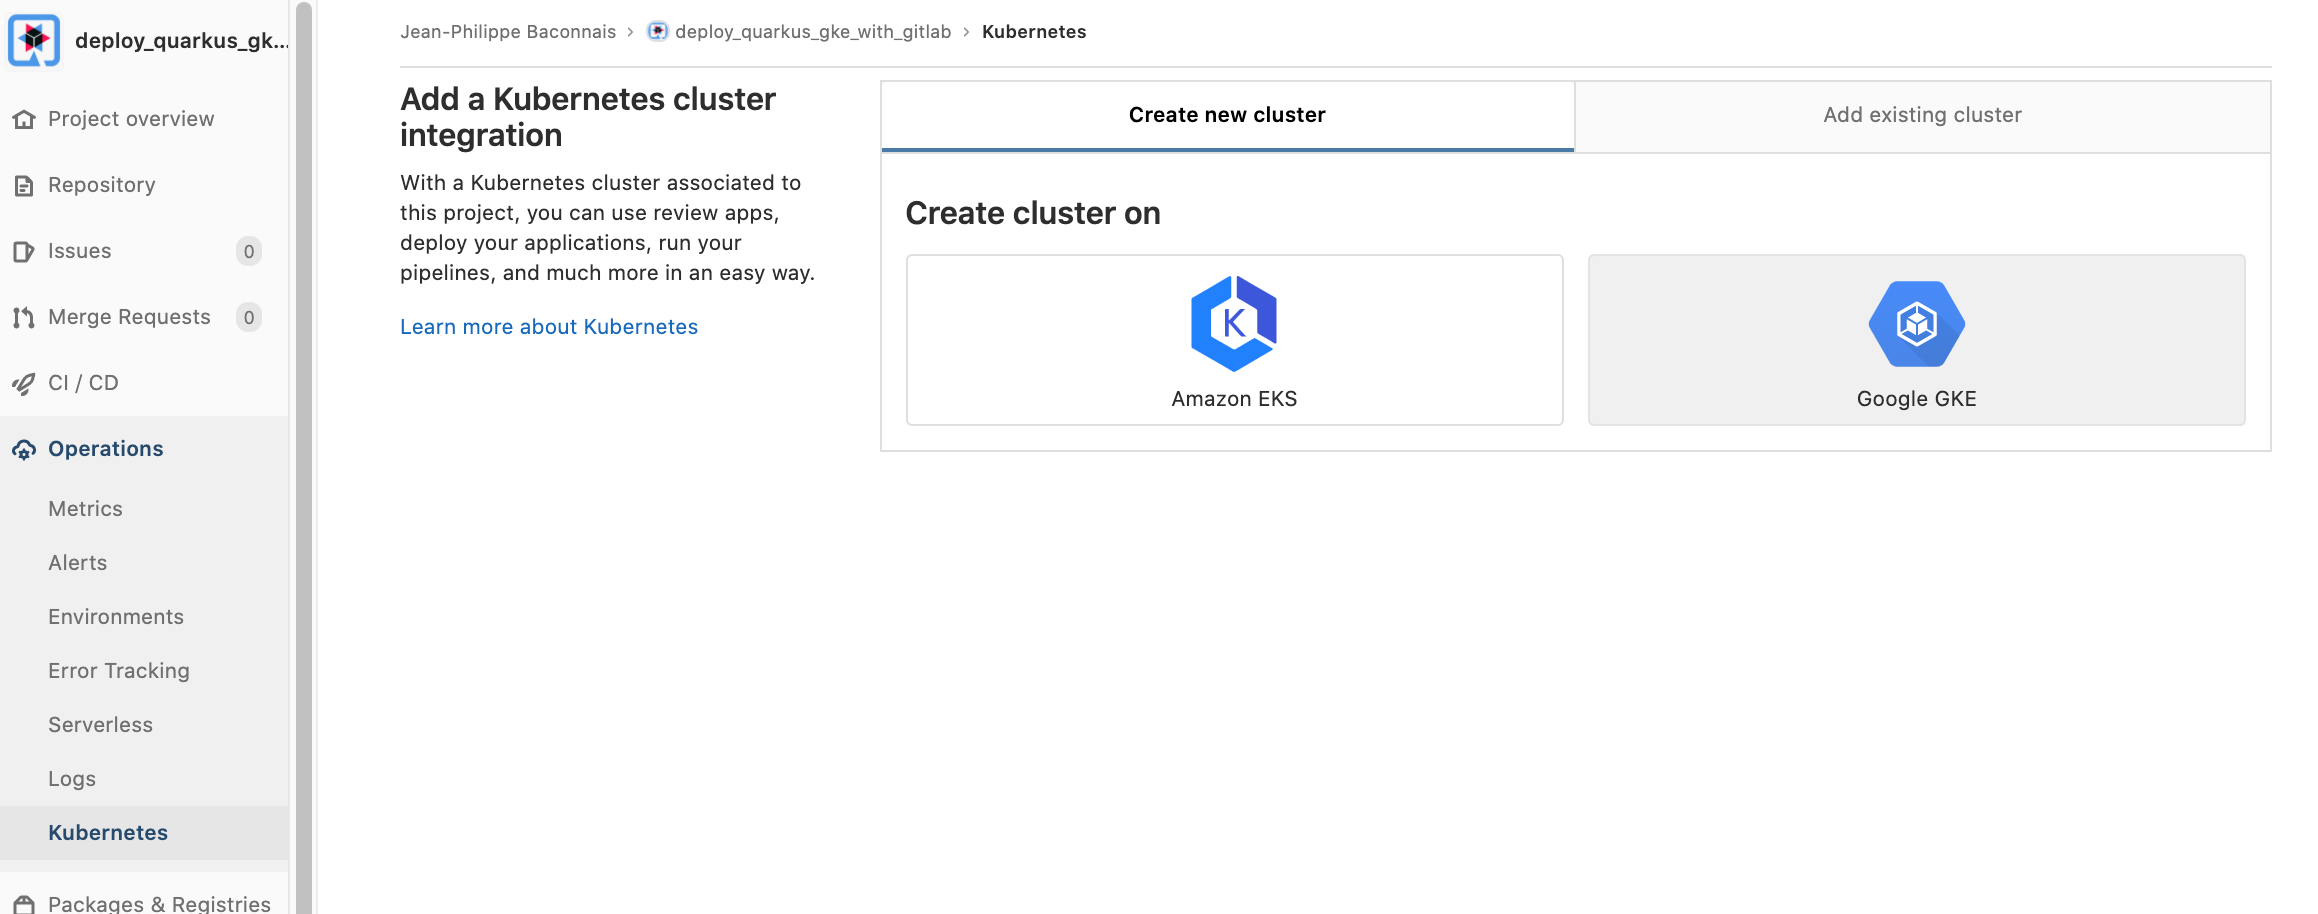This screenshot has width=2318, height=914.
Task: Click the Repository file icon
Action: [x=24, y=186]
